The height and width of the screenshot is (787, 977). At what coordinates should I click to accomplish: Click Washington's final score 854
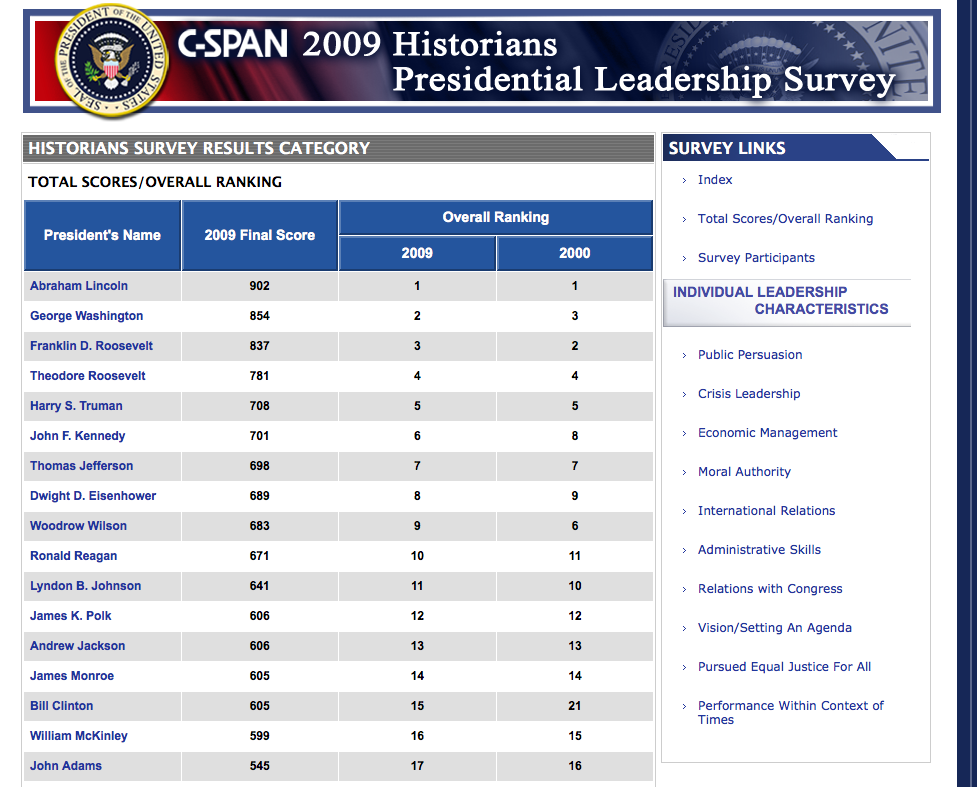[x=260, y=316]
